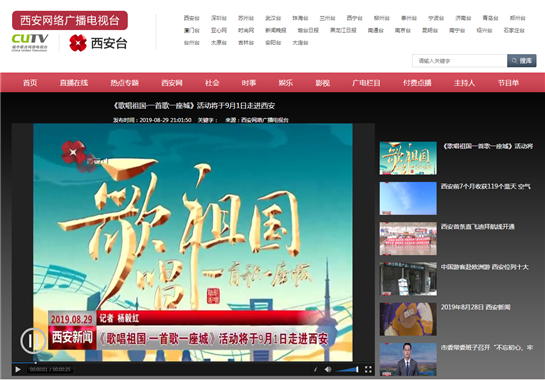Image resolution: width=545 pixels, height=380 pixels.
Task: Click the 来源 西安网络广播电视台 text
Action: pyautogui.click(x=257, y=120)
